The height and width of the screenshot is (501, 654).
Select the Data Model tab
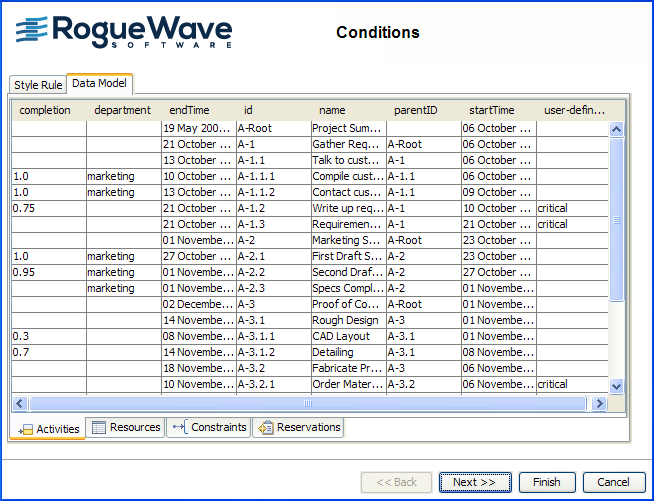pyautogui.click(x=99, y=84)
